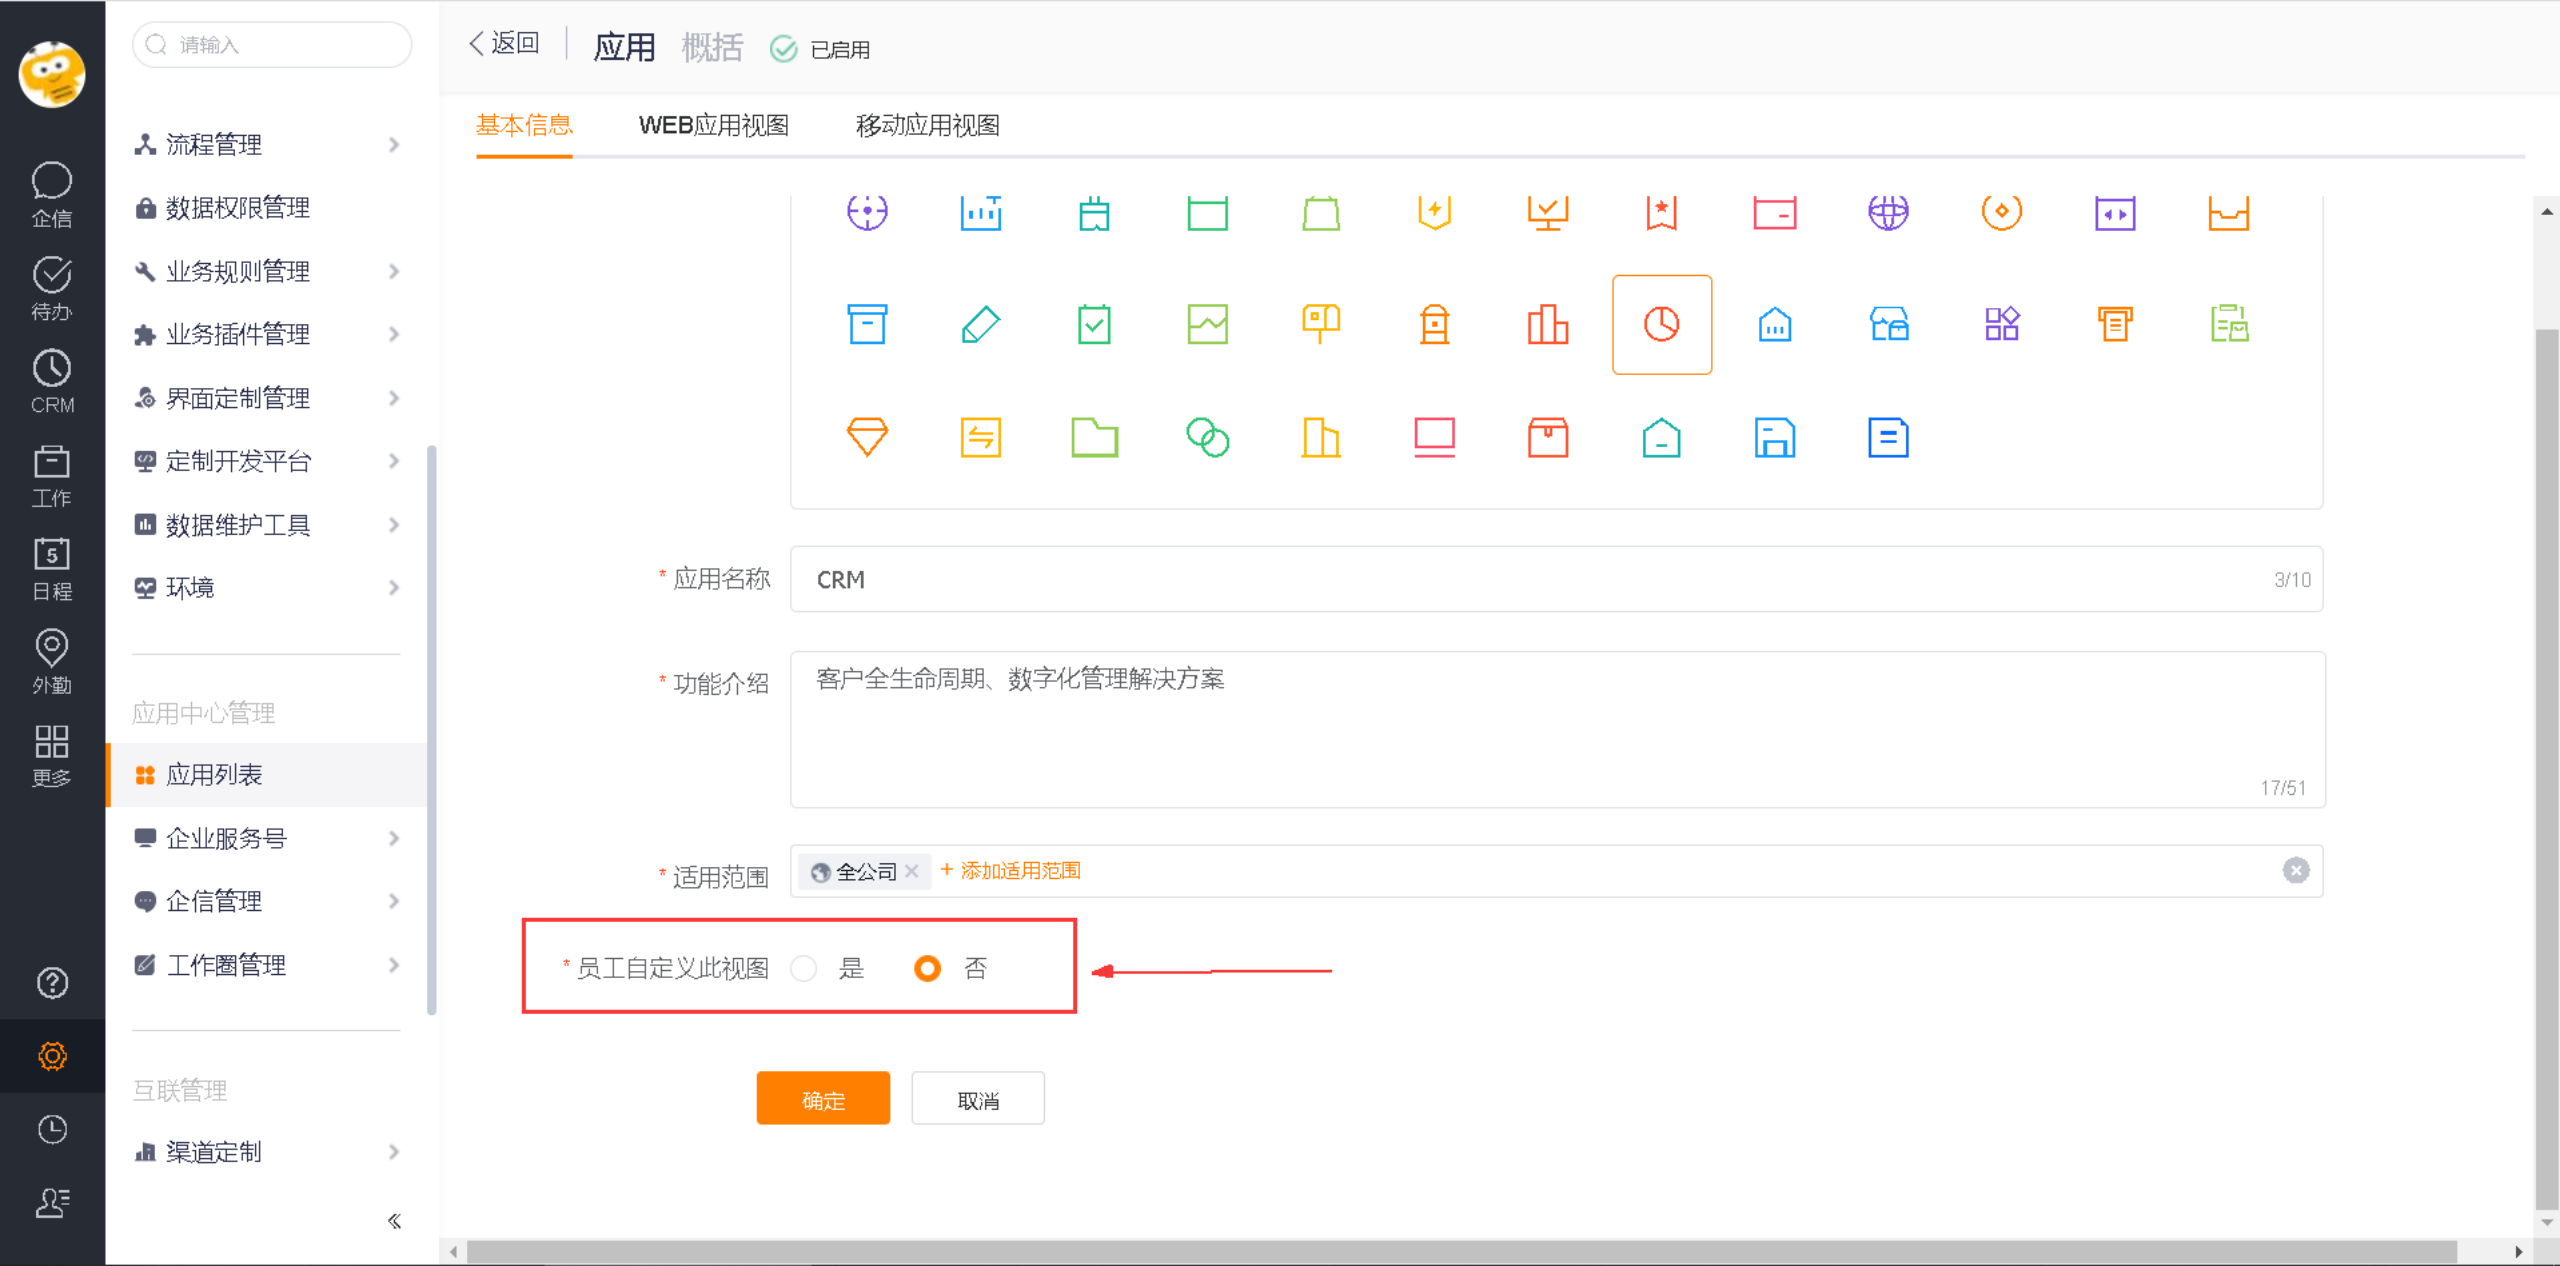Screen dimensions: 2560x1266
Task: Open the 待办 to-do icon
Action: [52, 288]
